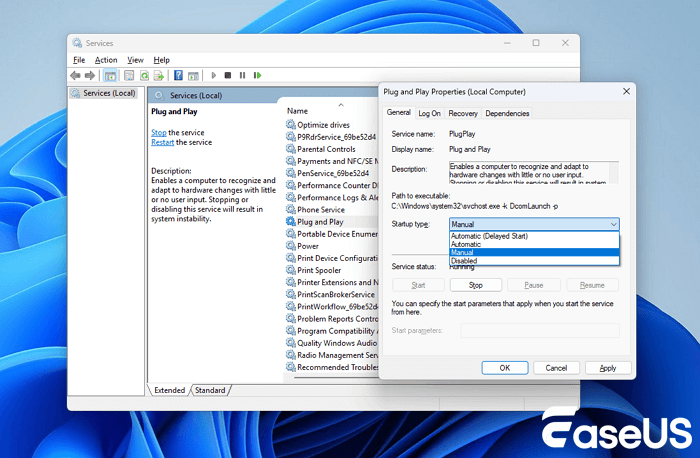Choose Automatic startup option
This screenshot has width=700, height=458.
[534, 244]
